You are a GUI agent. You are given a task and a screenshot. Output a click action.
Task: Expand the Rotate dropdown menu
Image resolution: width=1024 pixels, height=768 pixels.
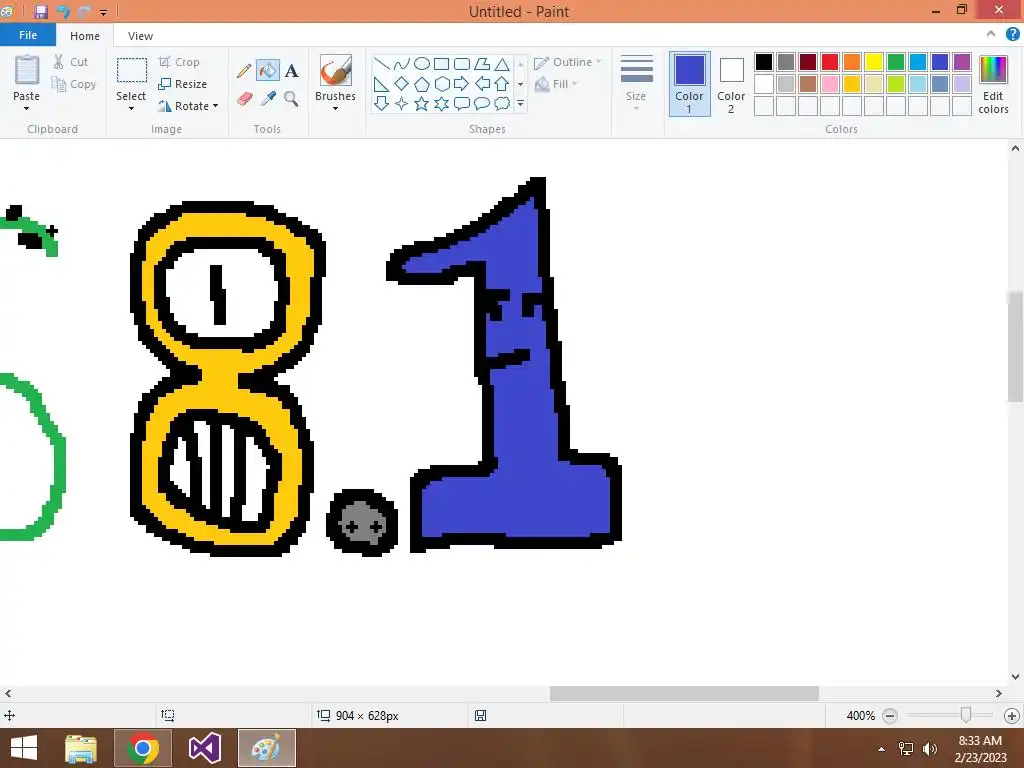click(216, 106)
